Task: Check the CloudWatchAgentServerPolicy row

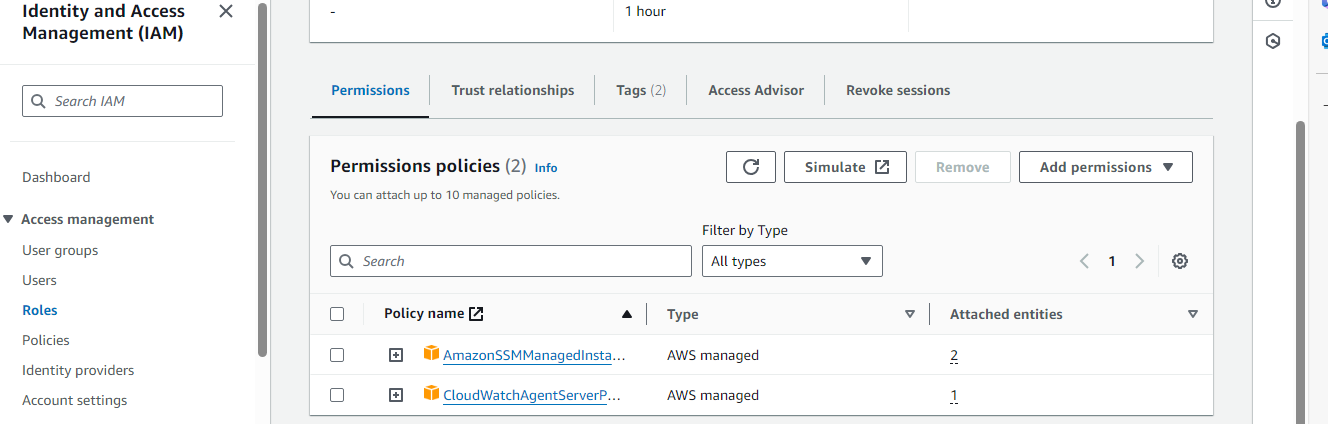Action: (x=337, y=395)
